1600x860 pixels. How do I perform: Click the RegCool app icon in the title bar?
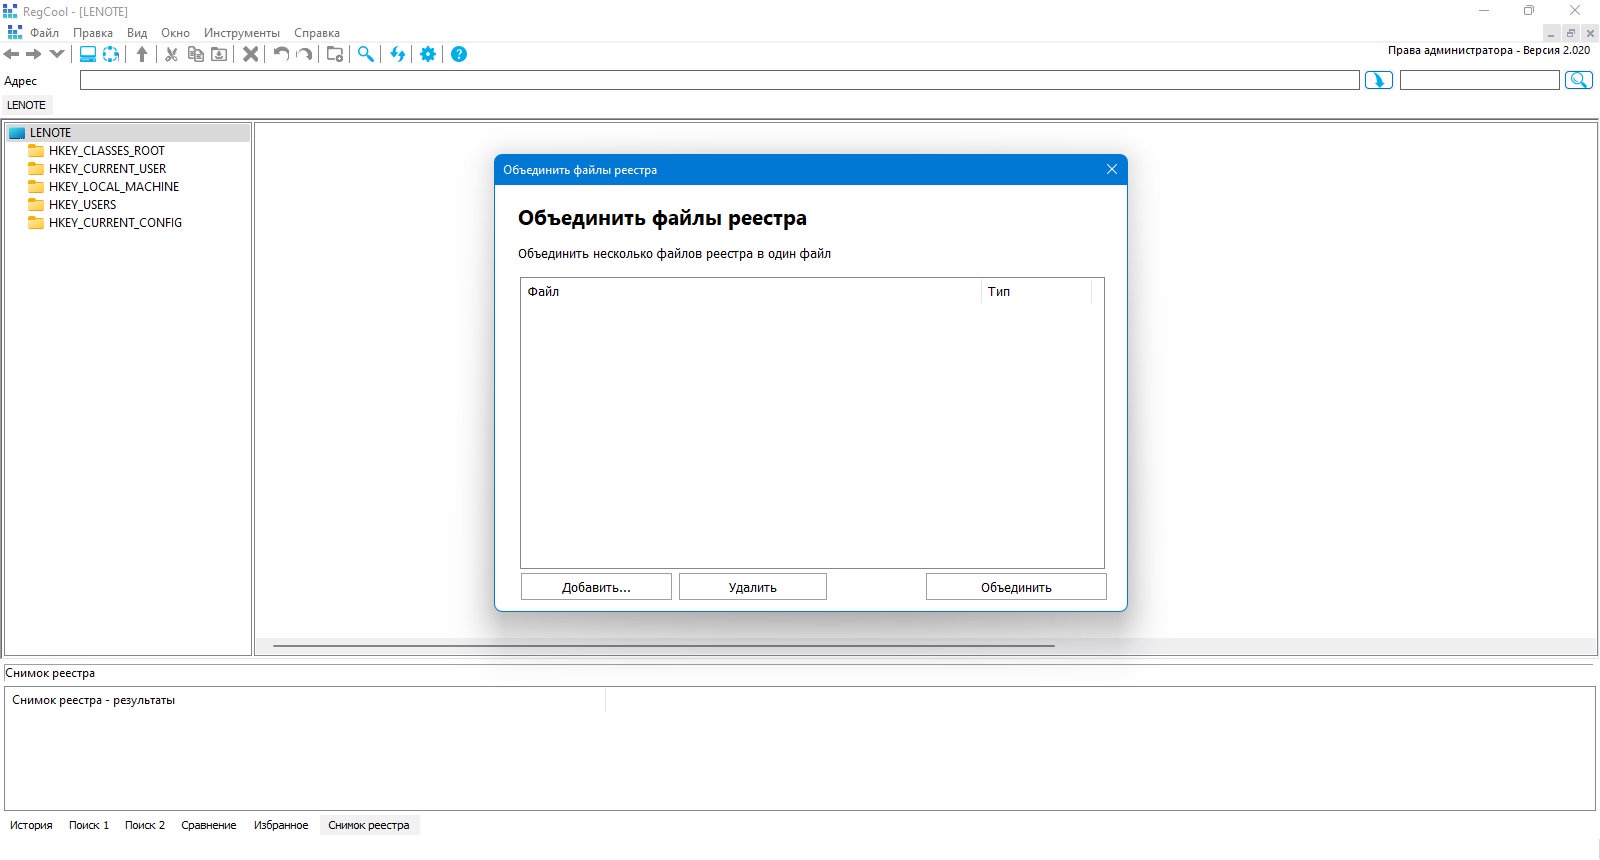pyautogui.click(x=10, y=11)
